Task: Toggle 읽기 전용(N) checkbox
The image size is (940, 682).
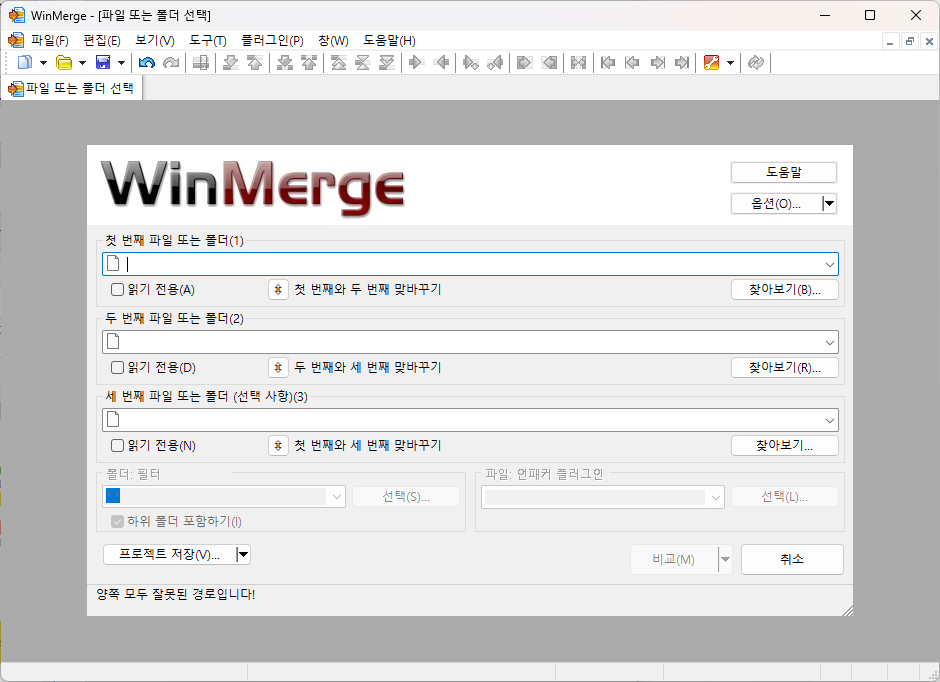Action: click(118, 445)
